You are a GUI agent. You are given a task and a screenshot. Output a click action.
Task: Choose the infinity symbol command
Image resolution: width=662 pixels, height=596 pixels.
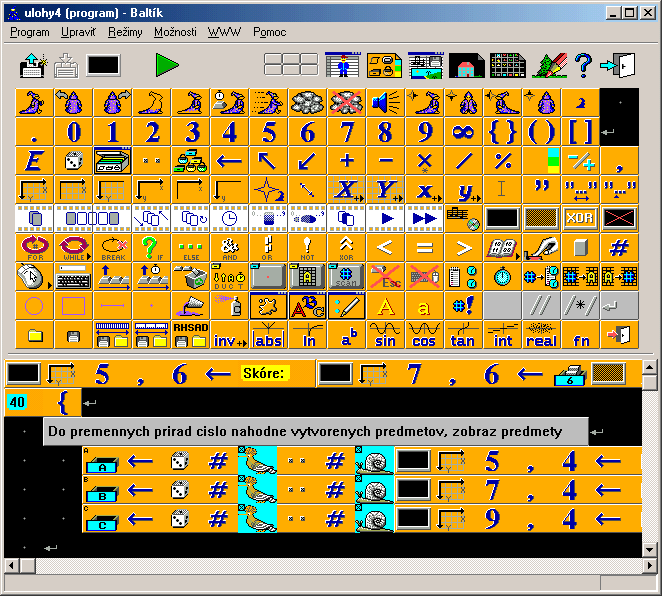[463, 132]
